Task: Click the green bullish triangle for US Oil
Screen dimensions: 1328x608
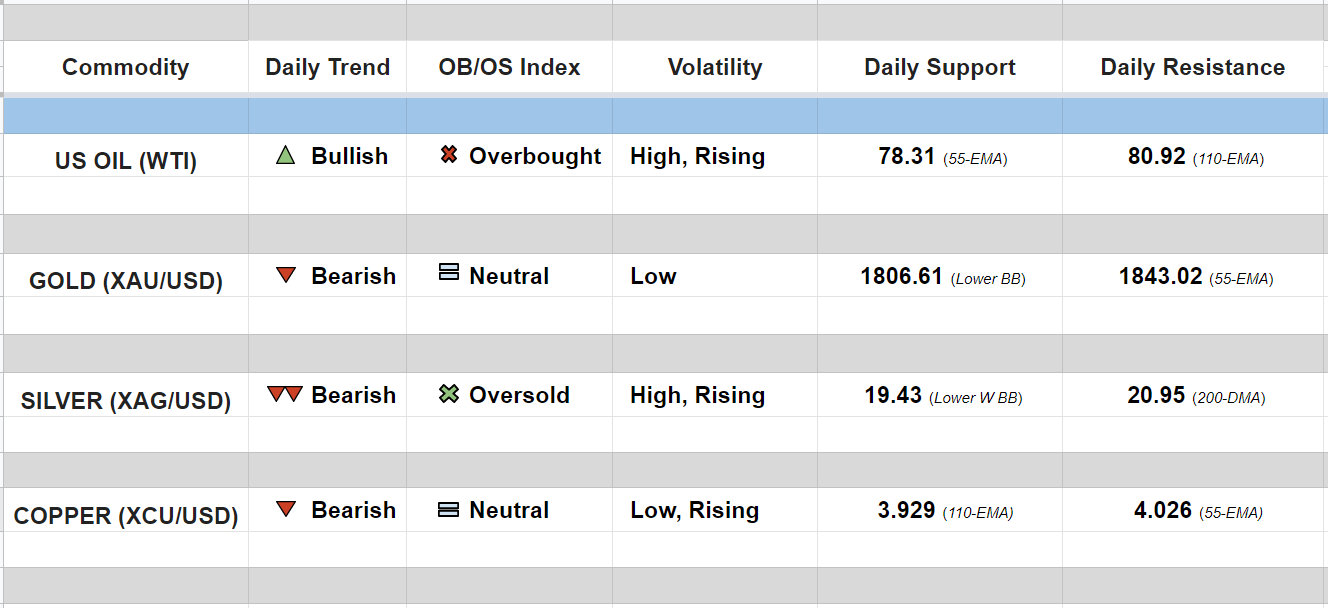Action: click(286, 156)
